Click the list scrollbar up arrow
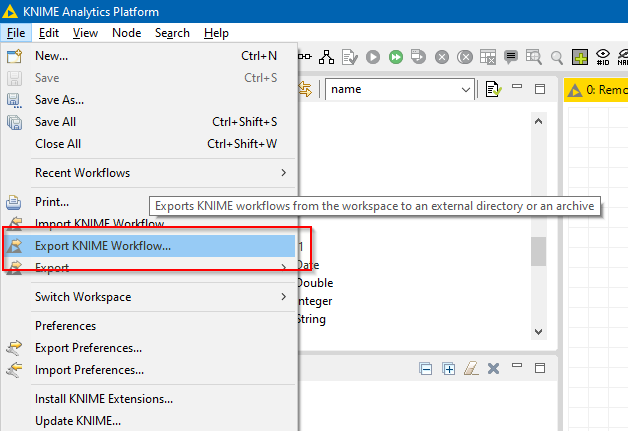The height and width of the screenshot is (431, 628). [x=538, y=121]
